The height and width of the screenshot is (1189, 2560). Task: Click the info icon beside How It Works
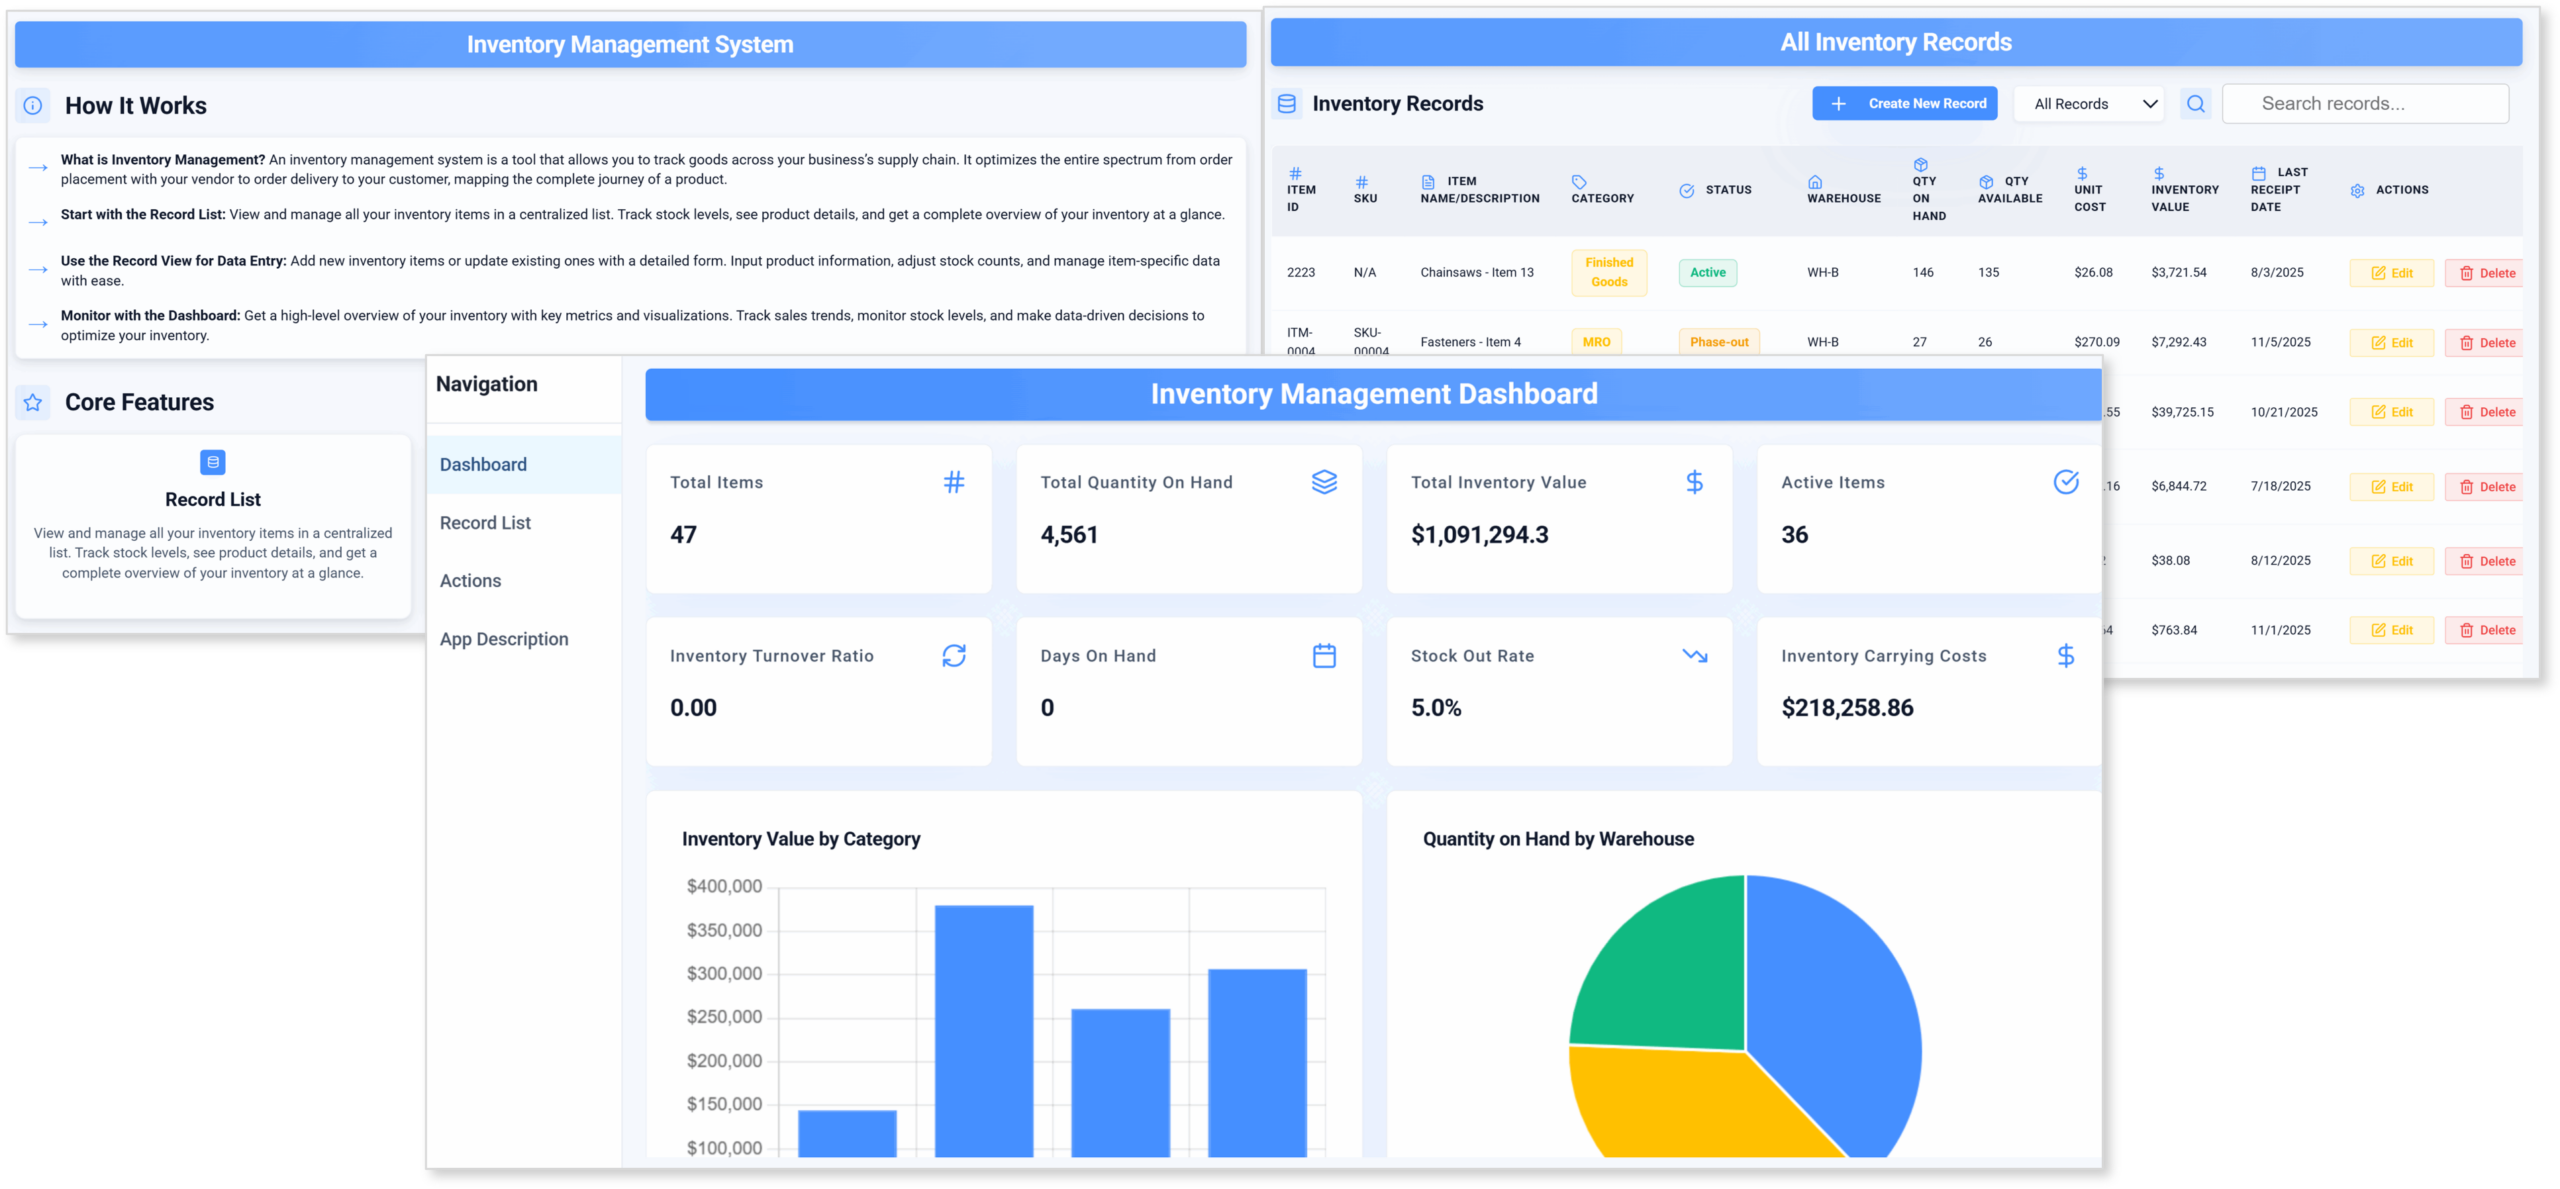(x=33, y=105)
